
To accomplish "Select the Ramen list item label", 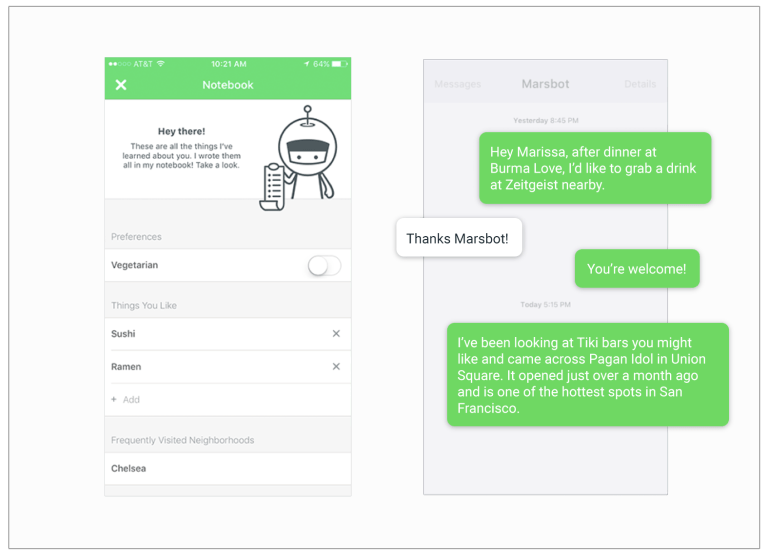I will click(126, 367).
